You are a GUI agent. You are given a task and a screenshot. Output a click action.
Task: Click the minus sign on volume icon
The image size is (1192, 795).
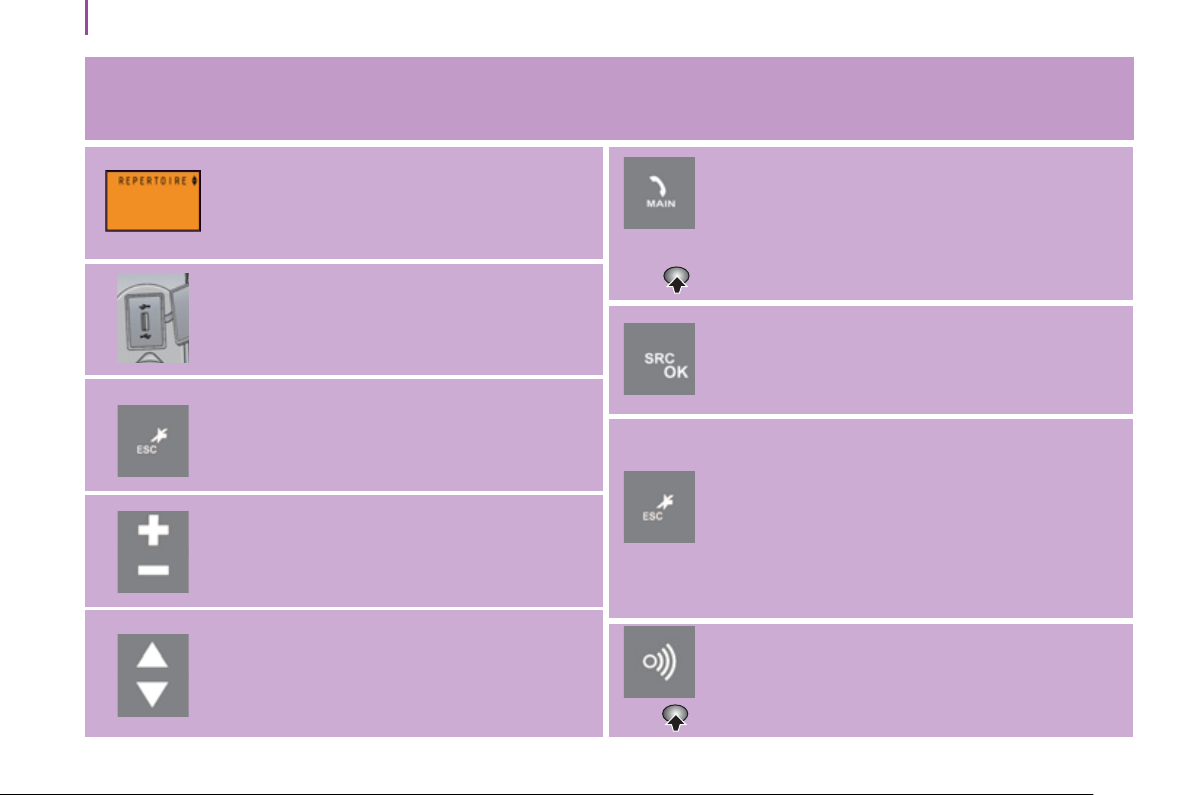pyautogui.click(x=153, y=570)
